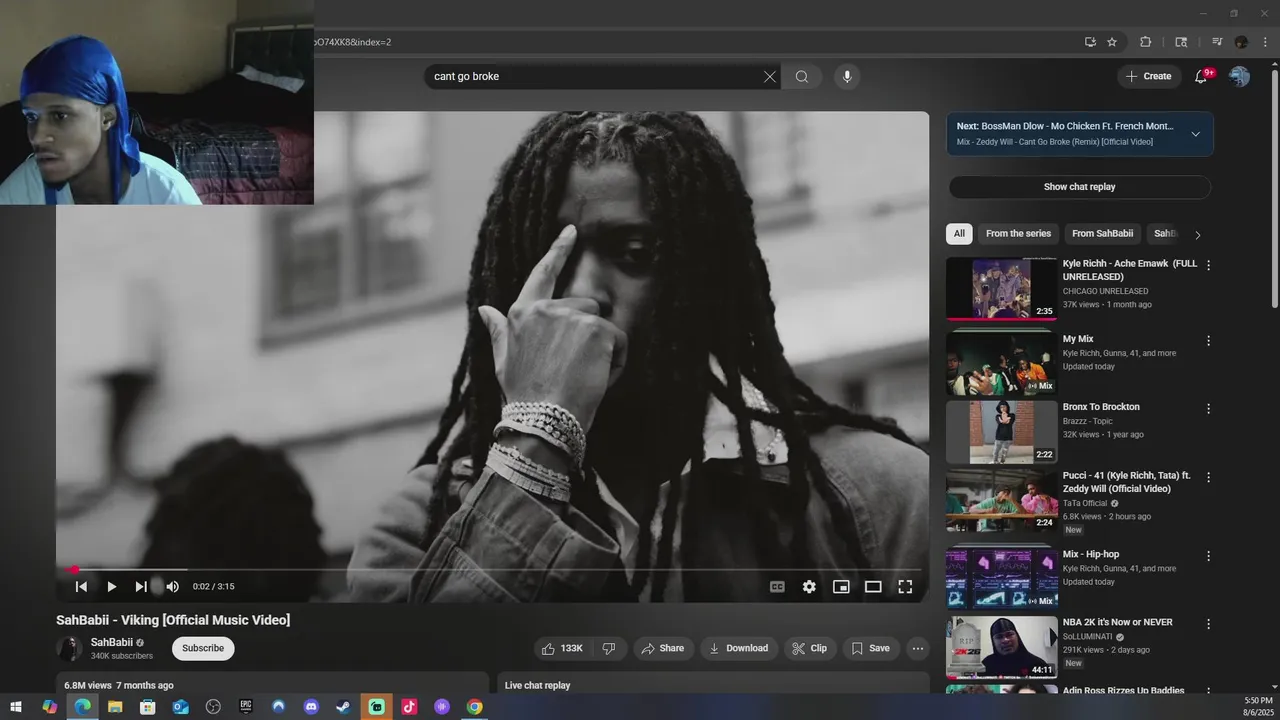Open options for Mix - Hip-hop

[x=1208, y=556]
